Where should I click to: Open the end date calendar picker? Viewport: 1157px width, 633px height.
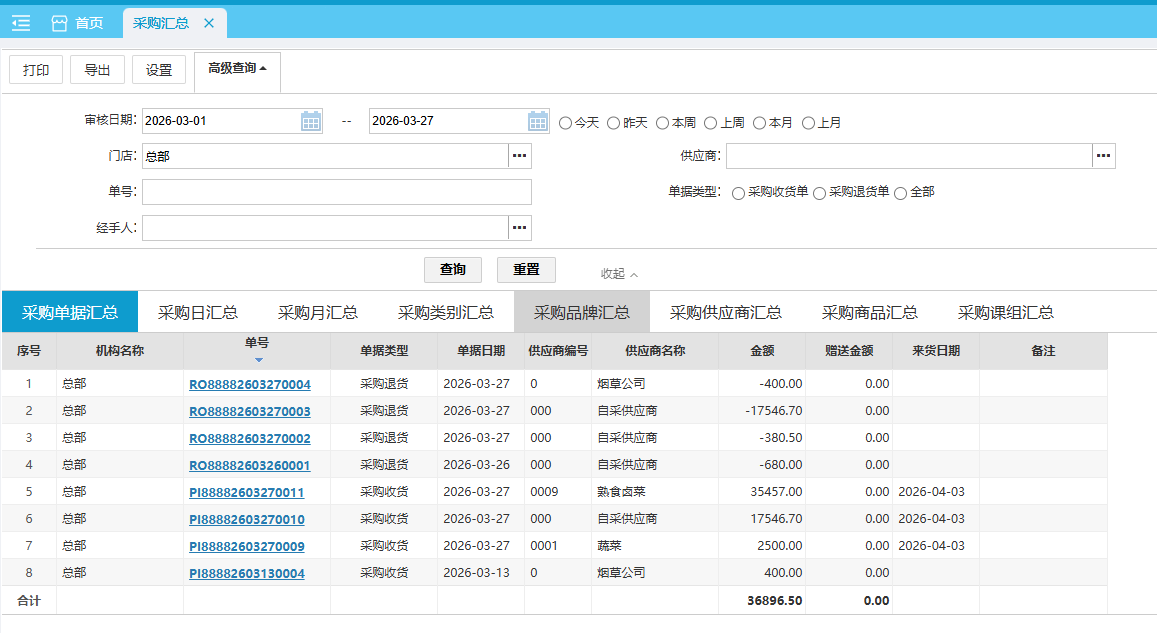(x=538, y=121)
